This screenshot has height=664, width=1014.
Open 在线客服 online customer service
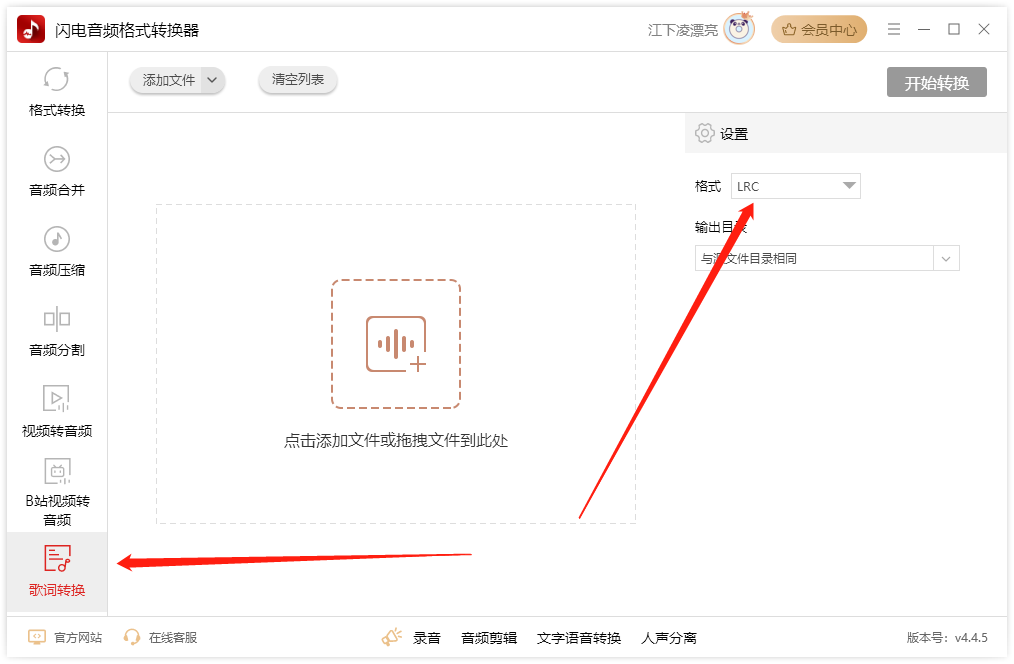[x=161, y=637]
